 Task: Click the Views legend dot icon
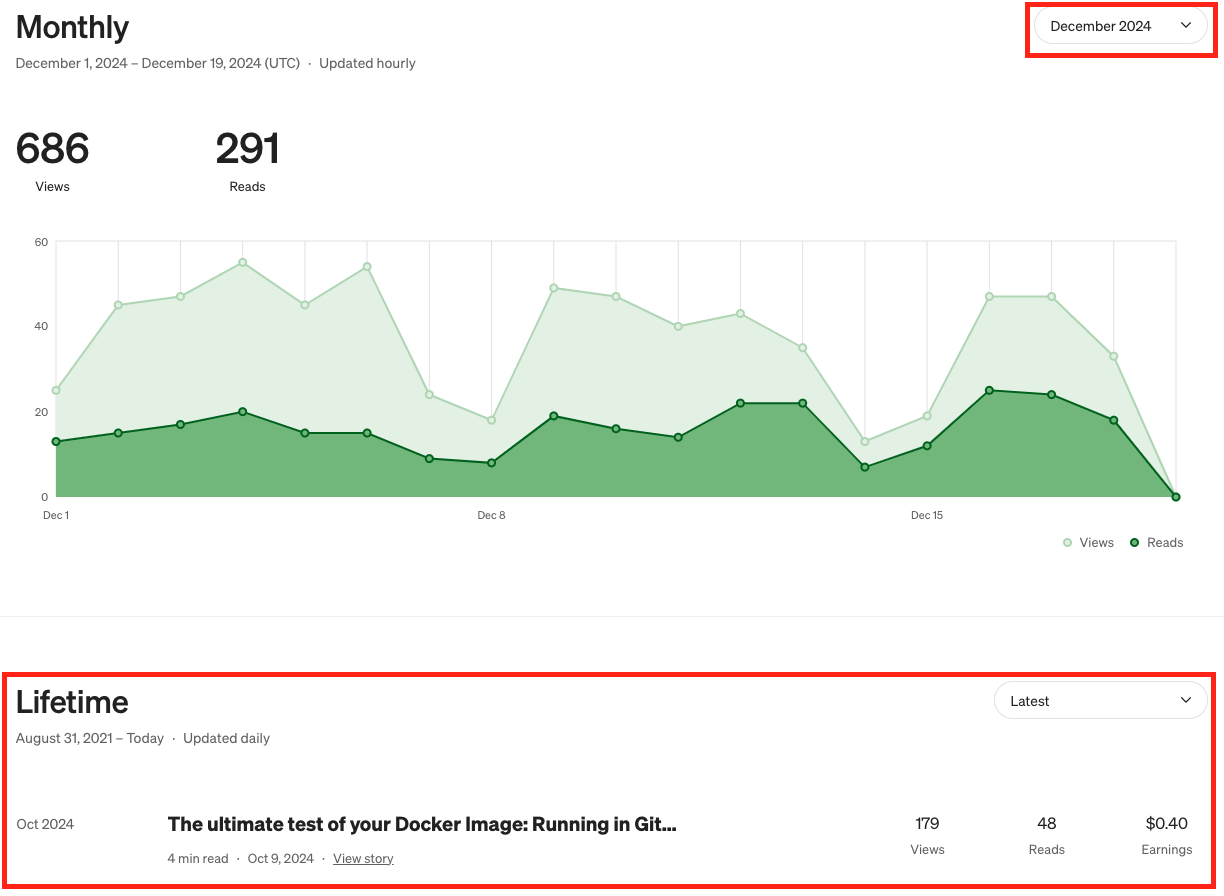1067,542
